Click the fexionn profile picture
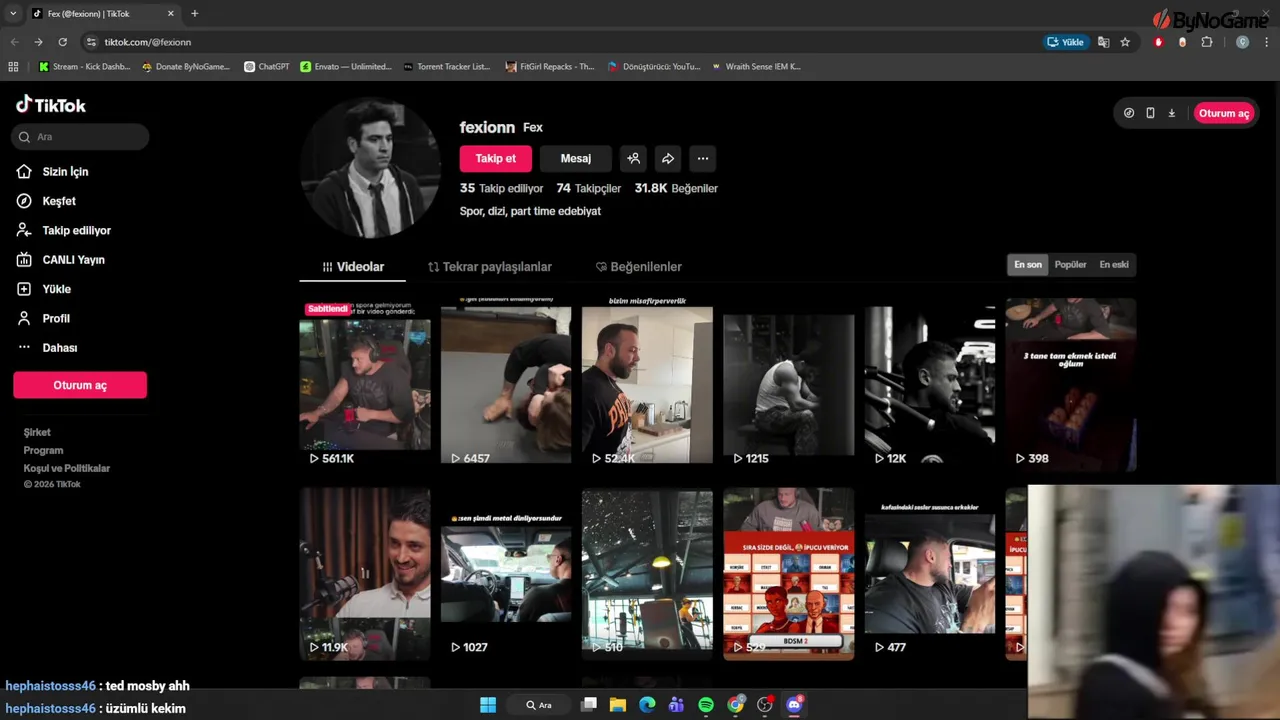 [370, 168]
